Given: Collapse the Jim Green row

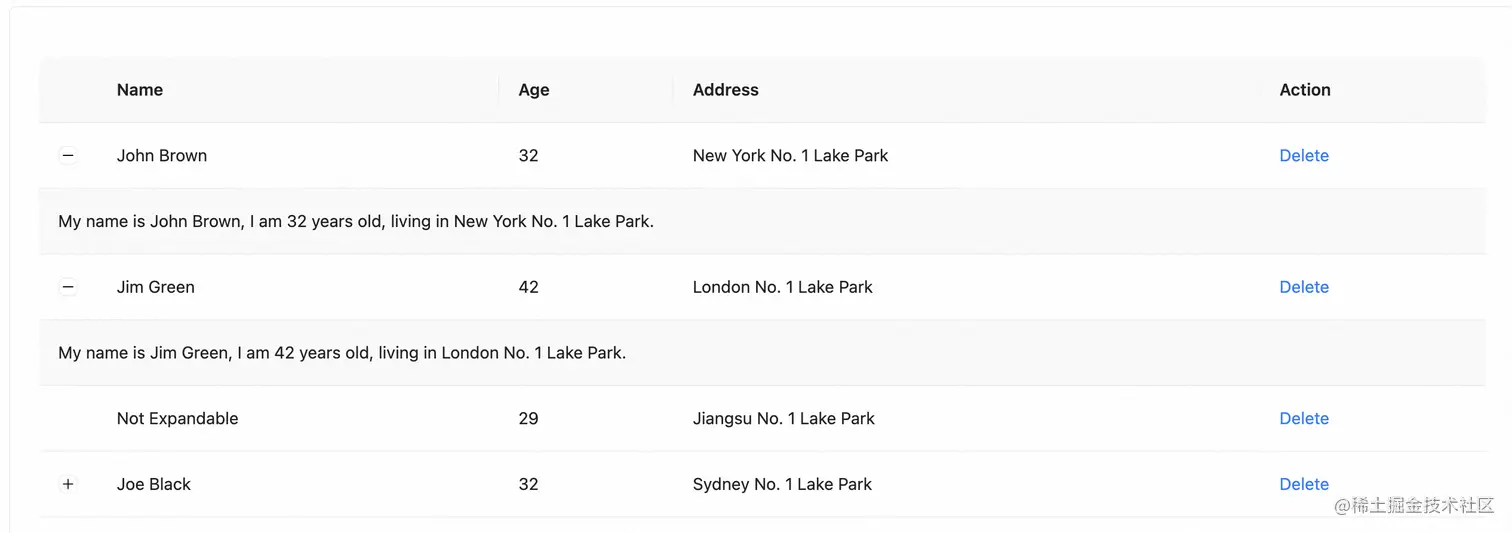Looking at the screenshot, I should point(68,287).
